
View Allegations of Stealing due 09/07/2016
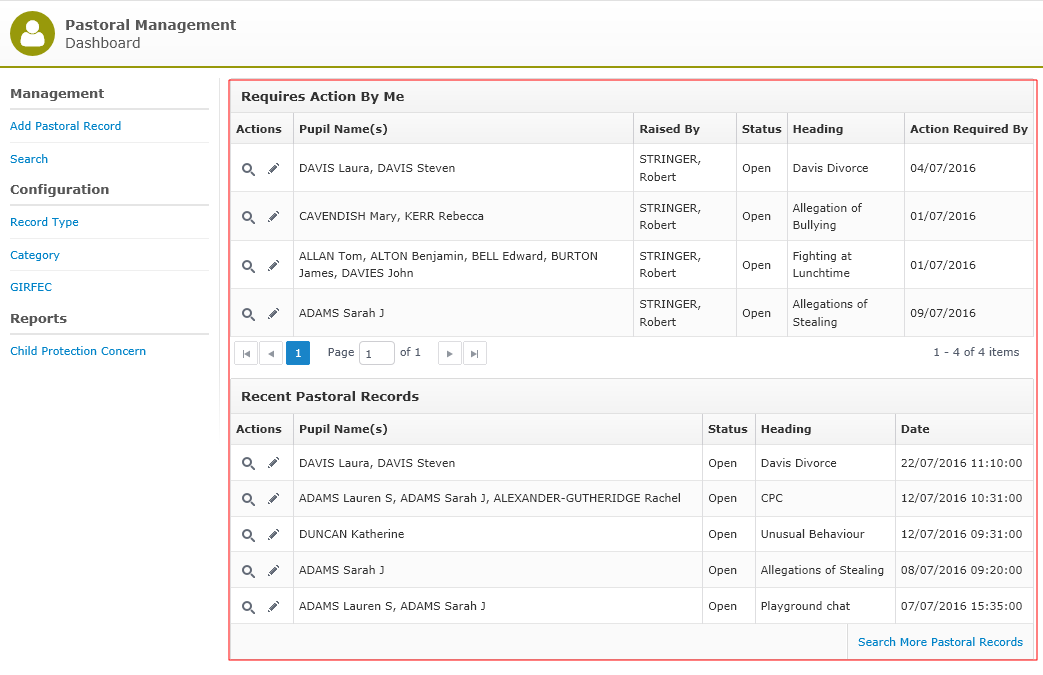point(248,314)
